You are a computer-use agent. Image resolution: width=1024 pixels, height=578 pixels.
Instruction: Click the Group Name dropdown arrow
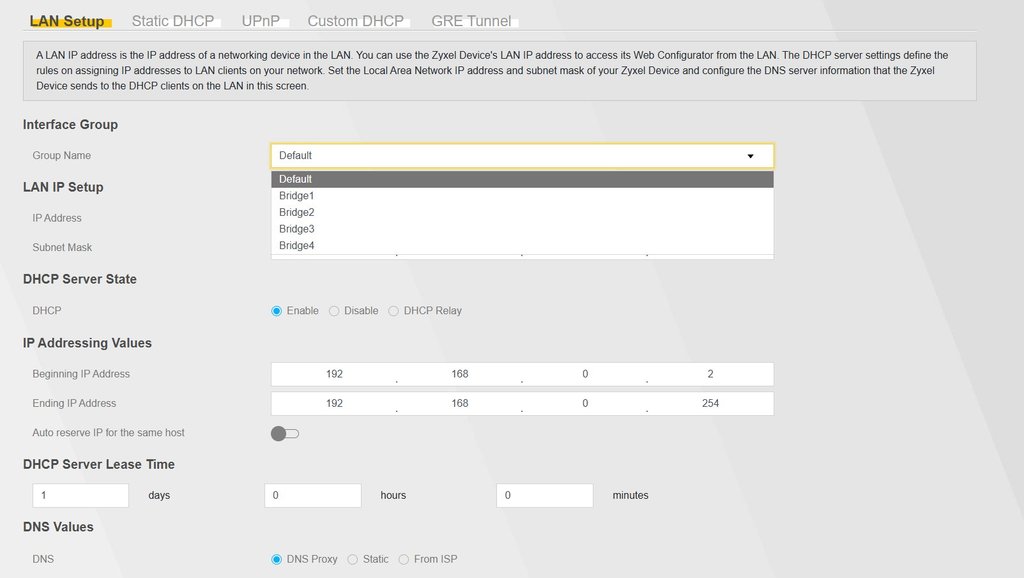point(750,156)
